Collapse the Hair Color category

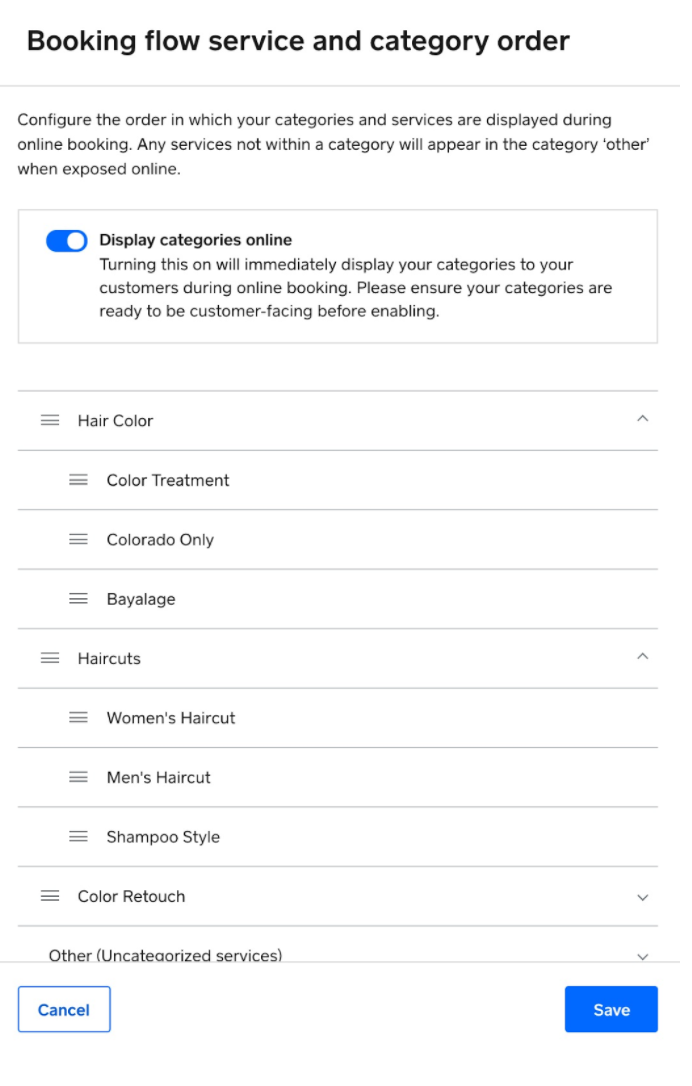click(x=643, y=419)
